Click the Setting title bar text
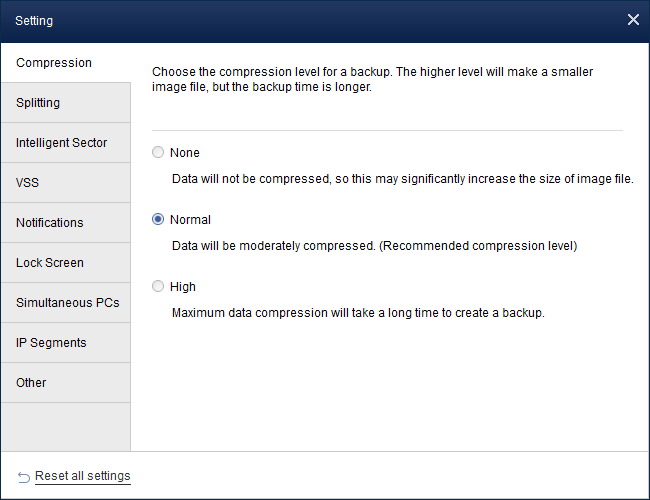Screen dimensions: 650x500 [34, 20]
